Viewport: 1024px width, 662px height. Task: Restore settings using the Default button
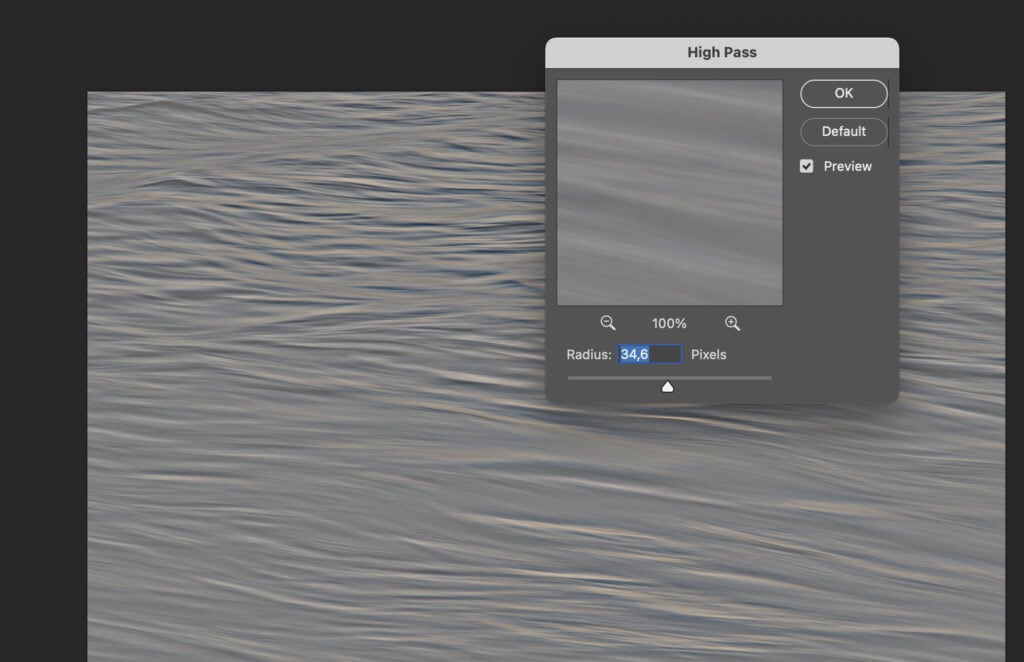tap(843, 131)
